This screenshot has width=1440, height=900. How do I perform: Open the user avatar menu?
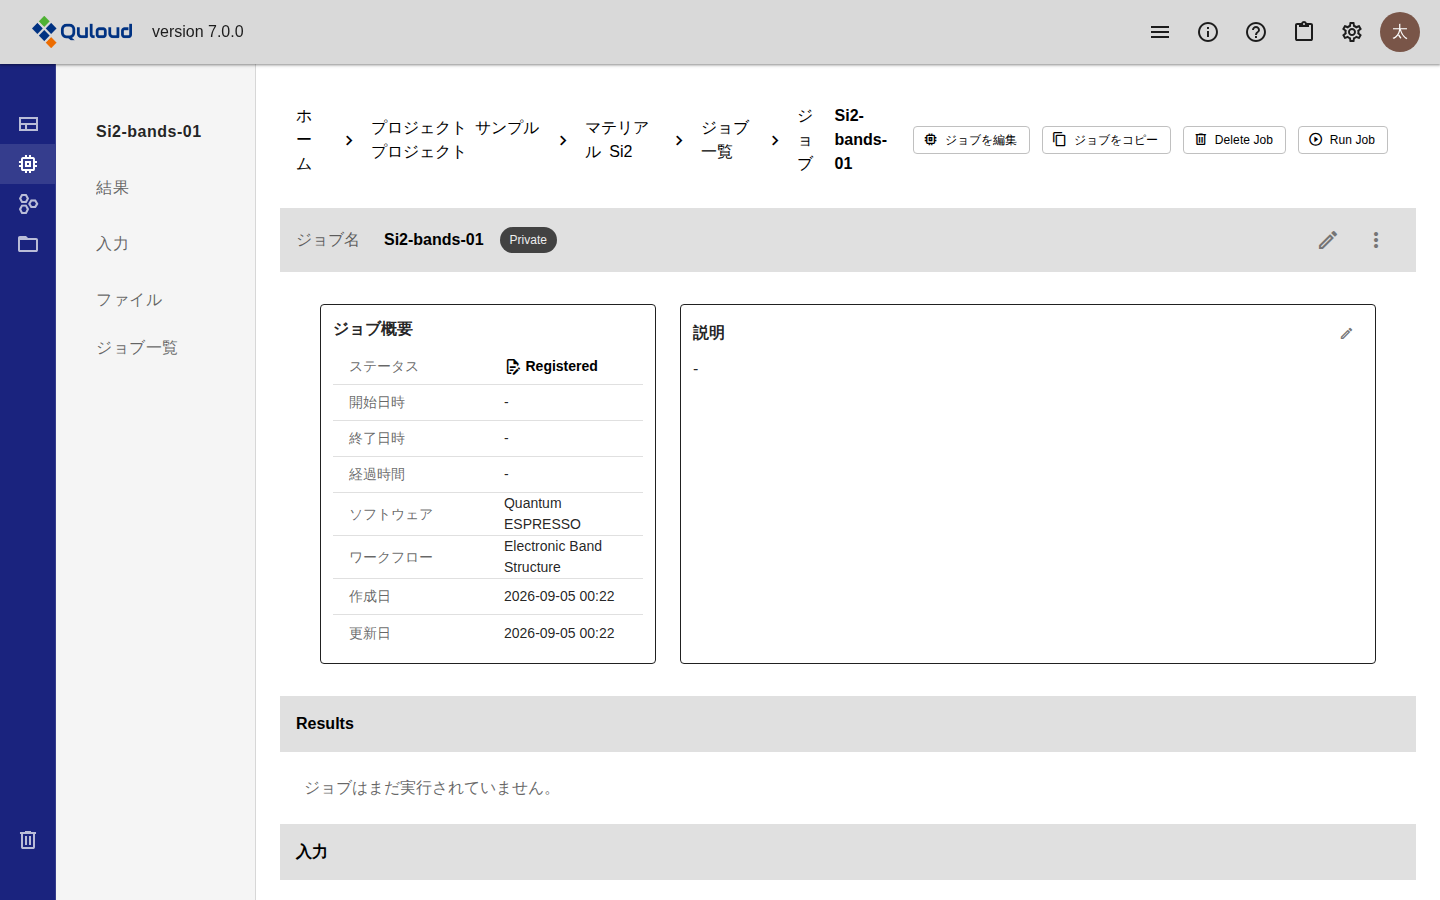tap(1400, 32)
